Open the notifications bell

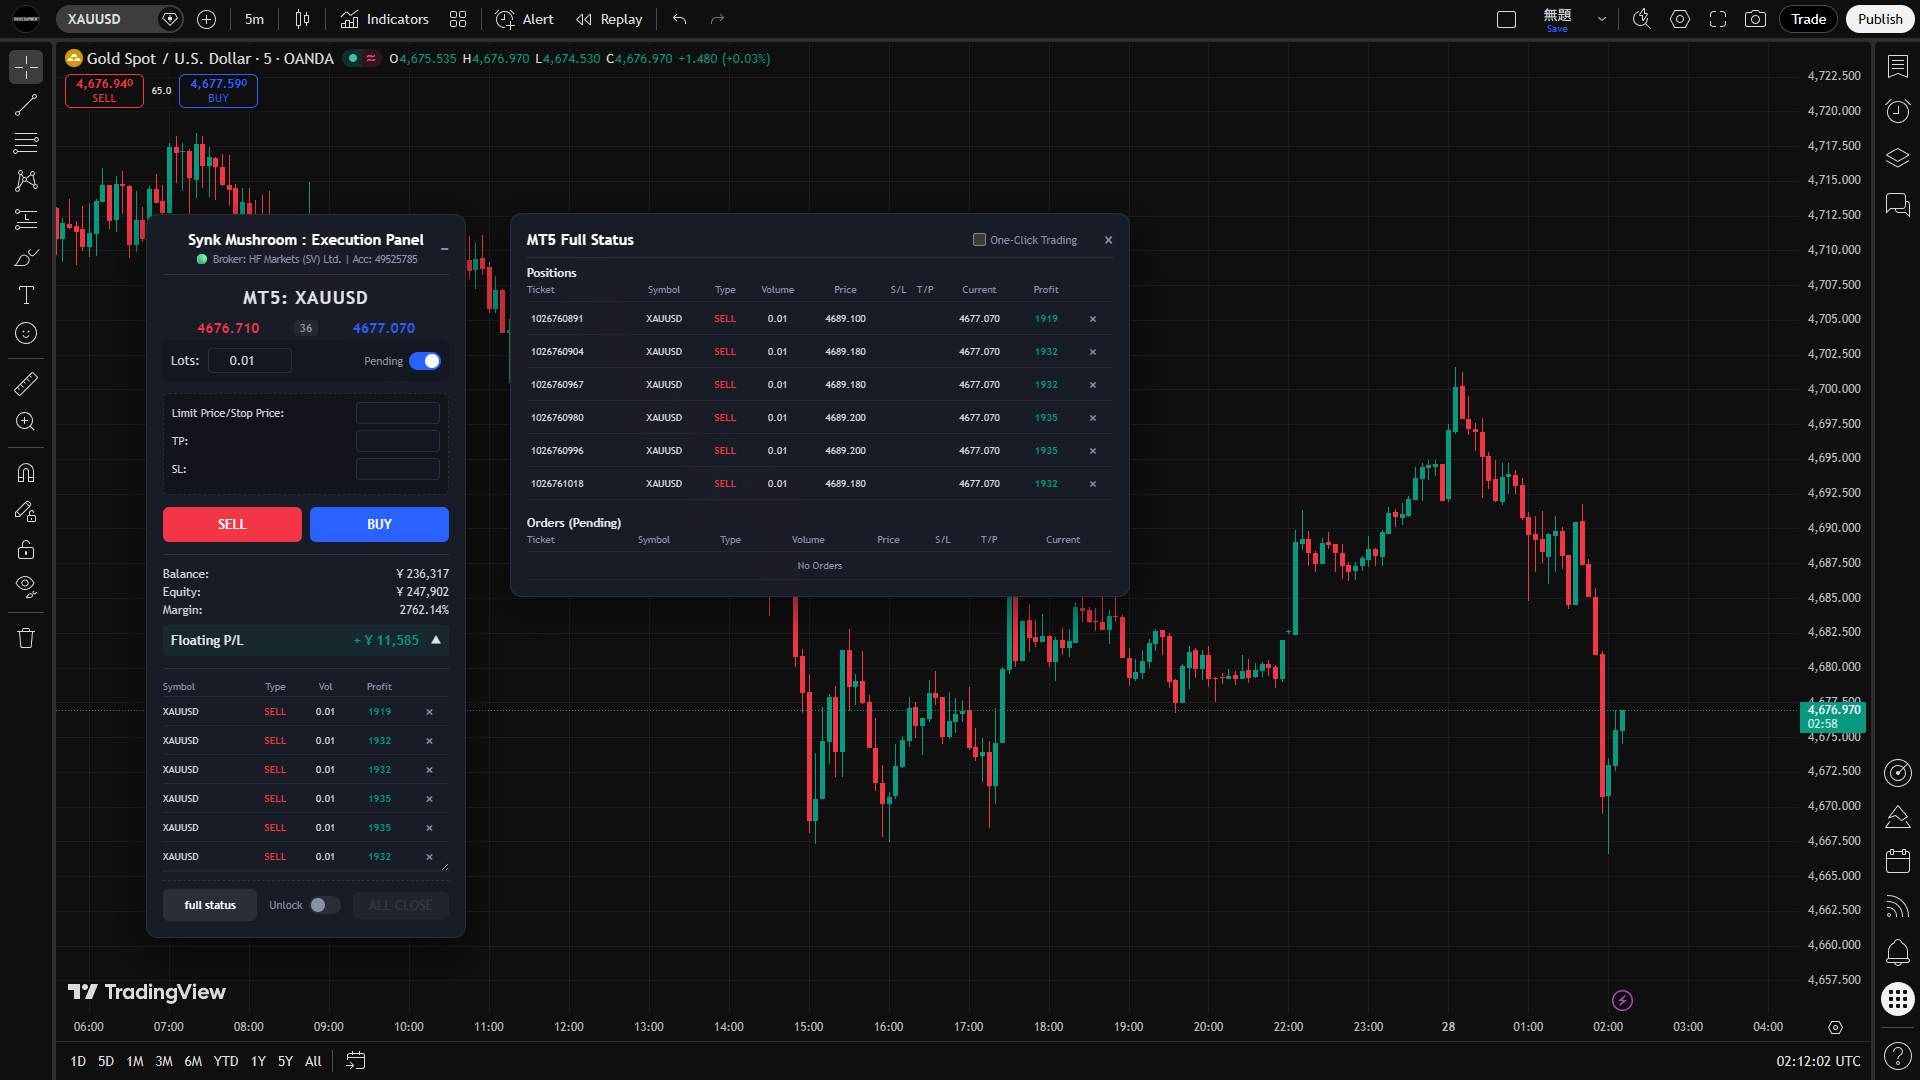coord(1897,952)
